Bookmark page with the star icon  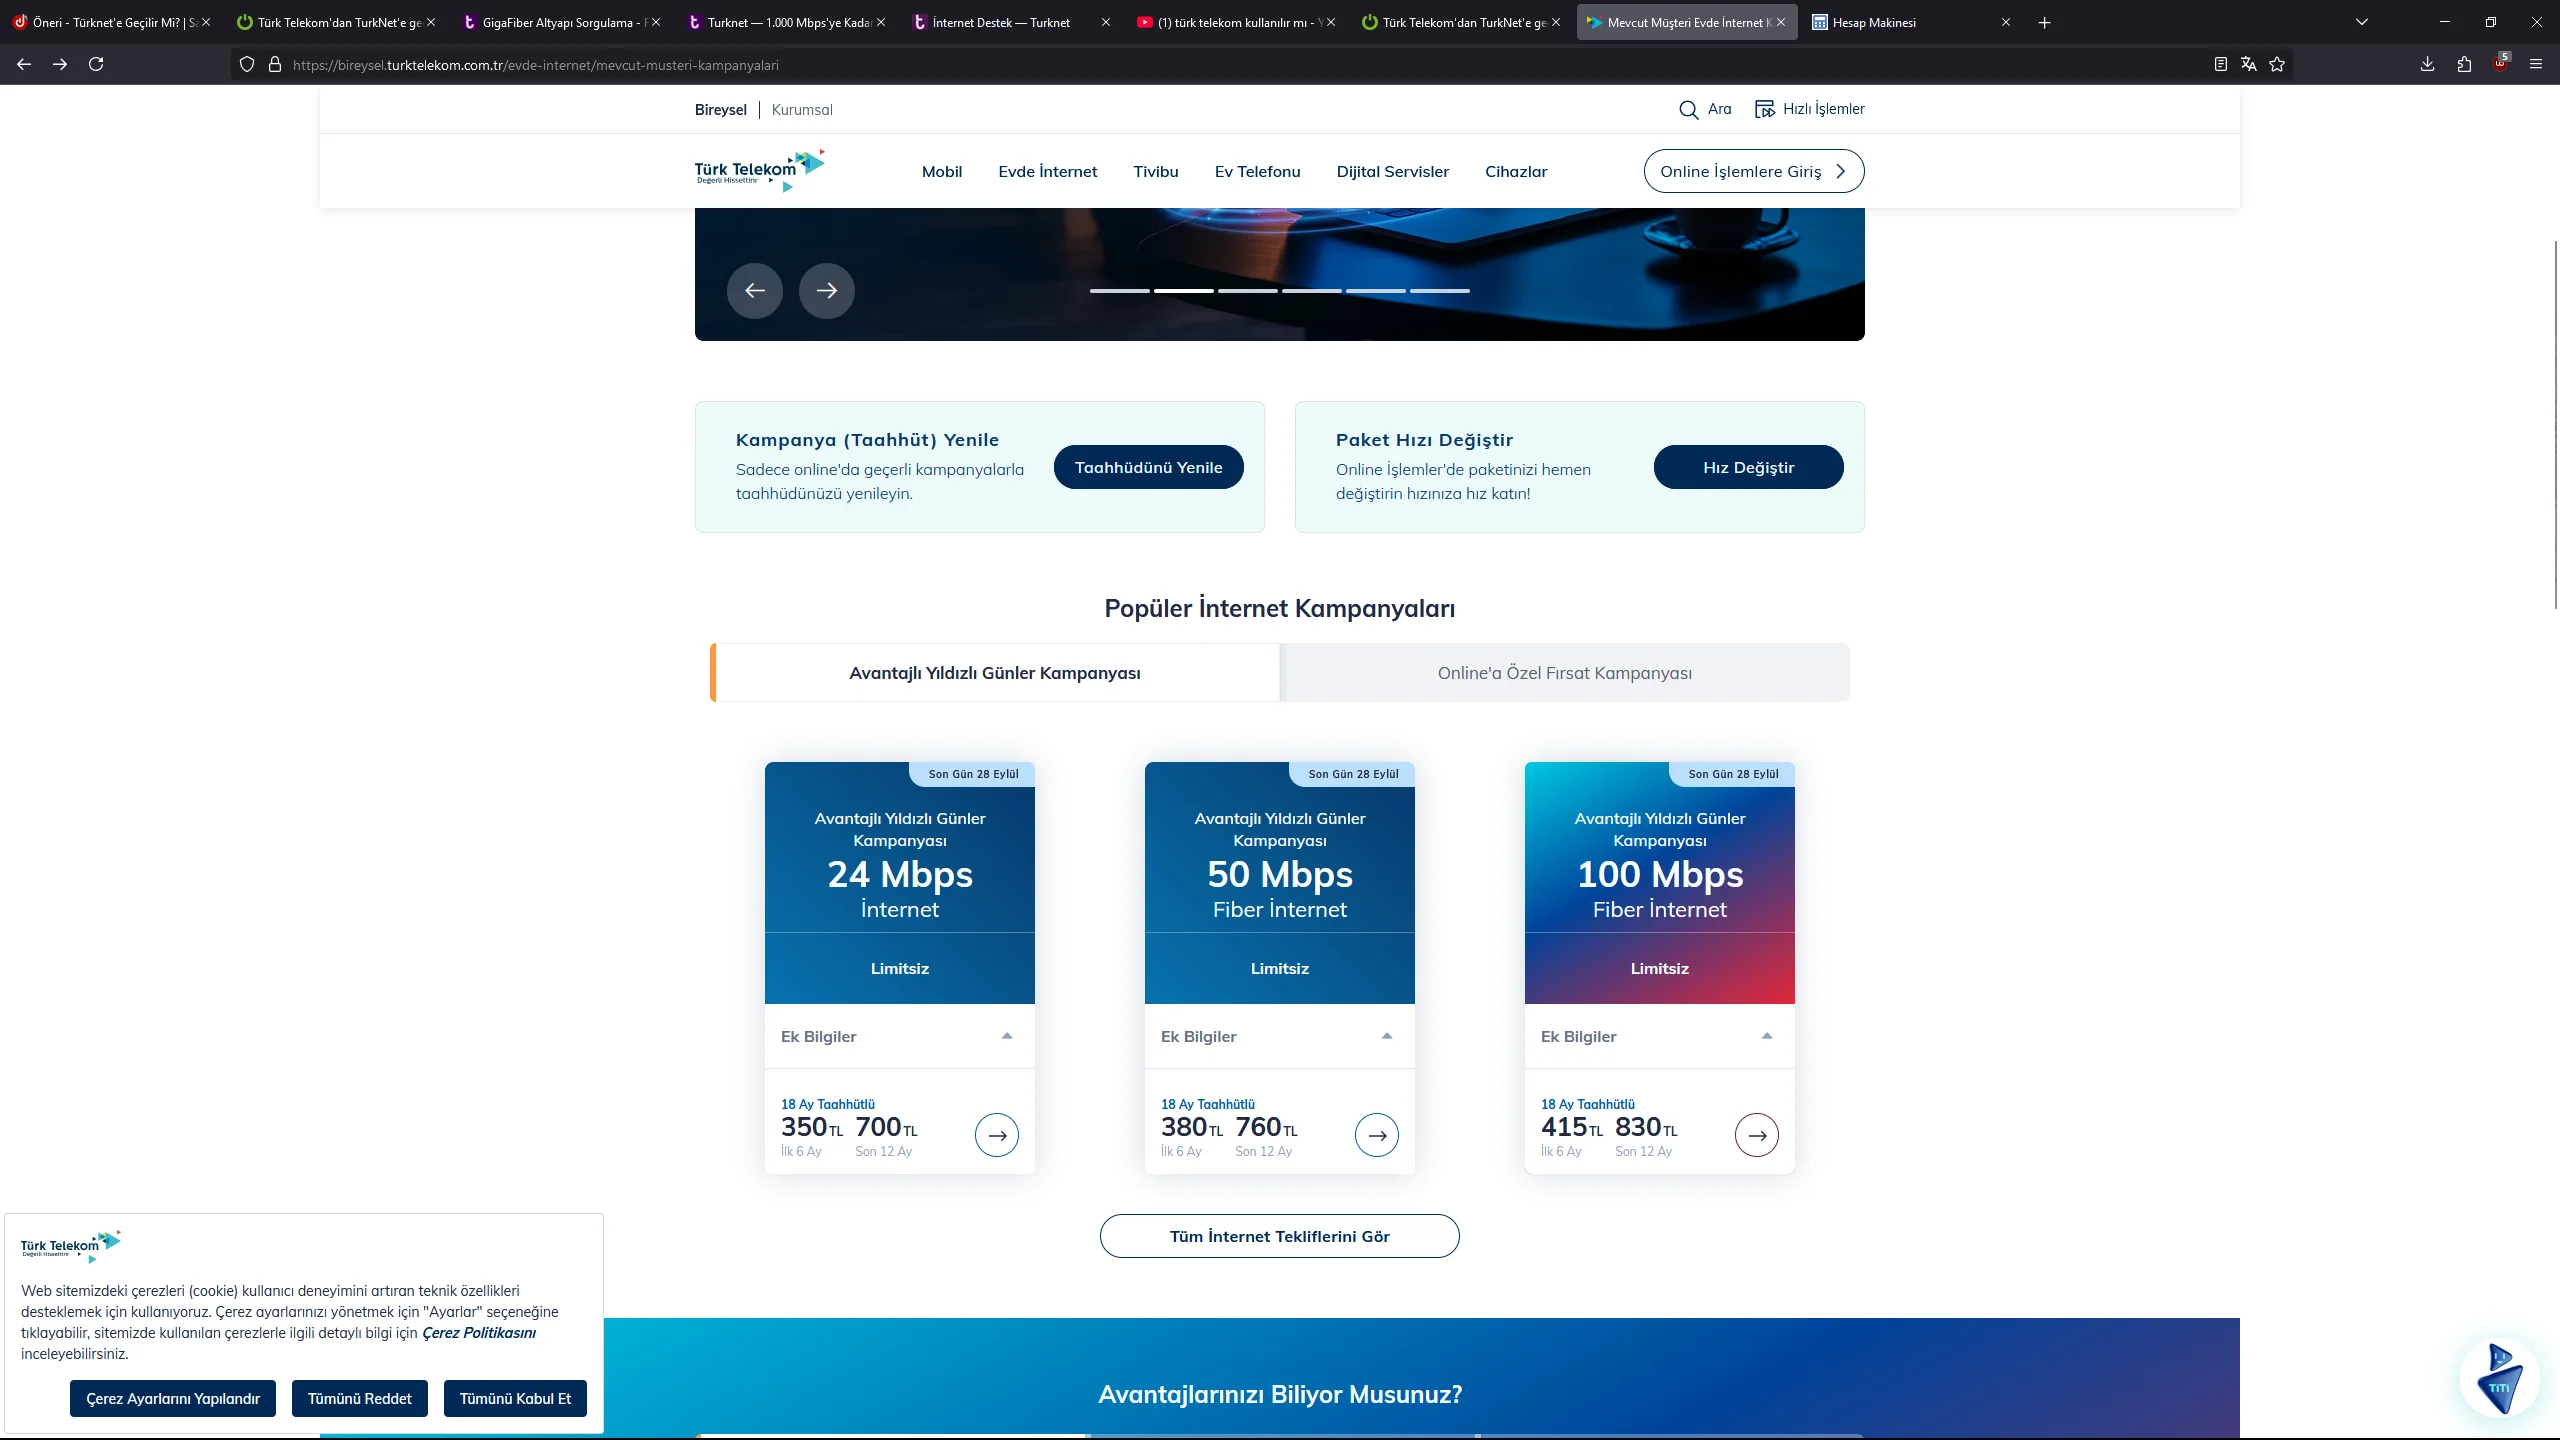coord(2277,65)
